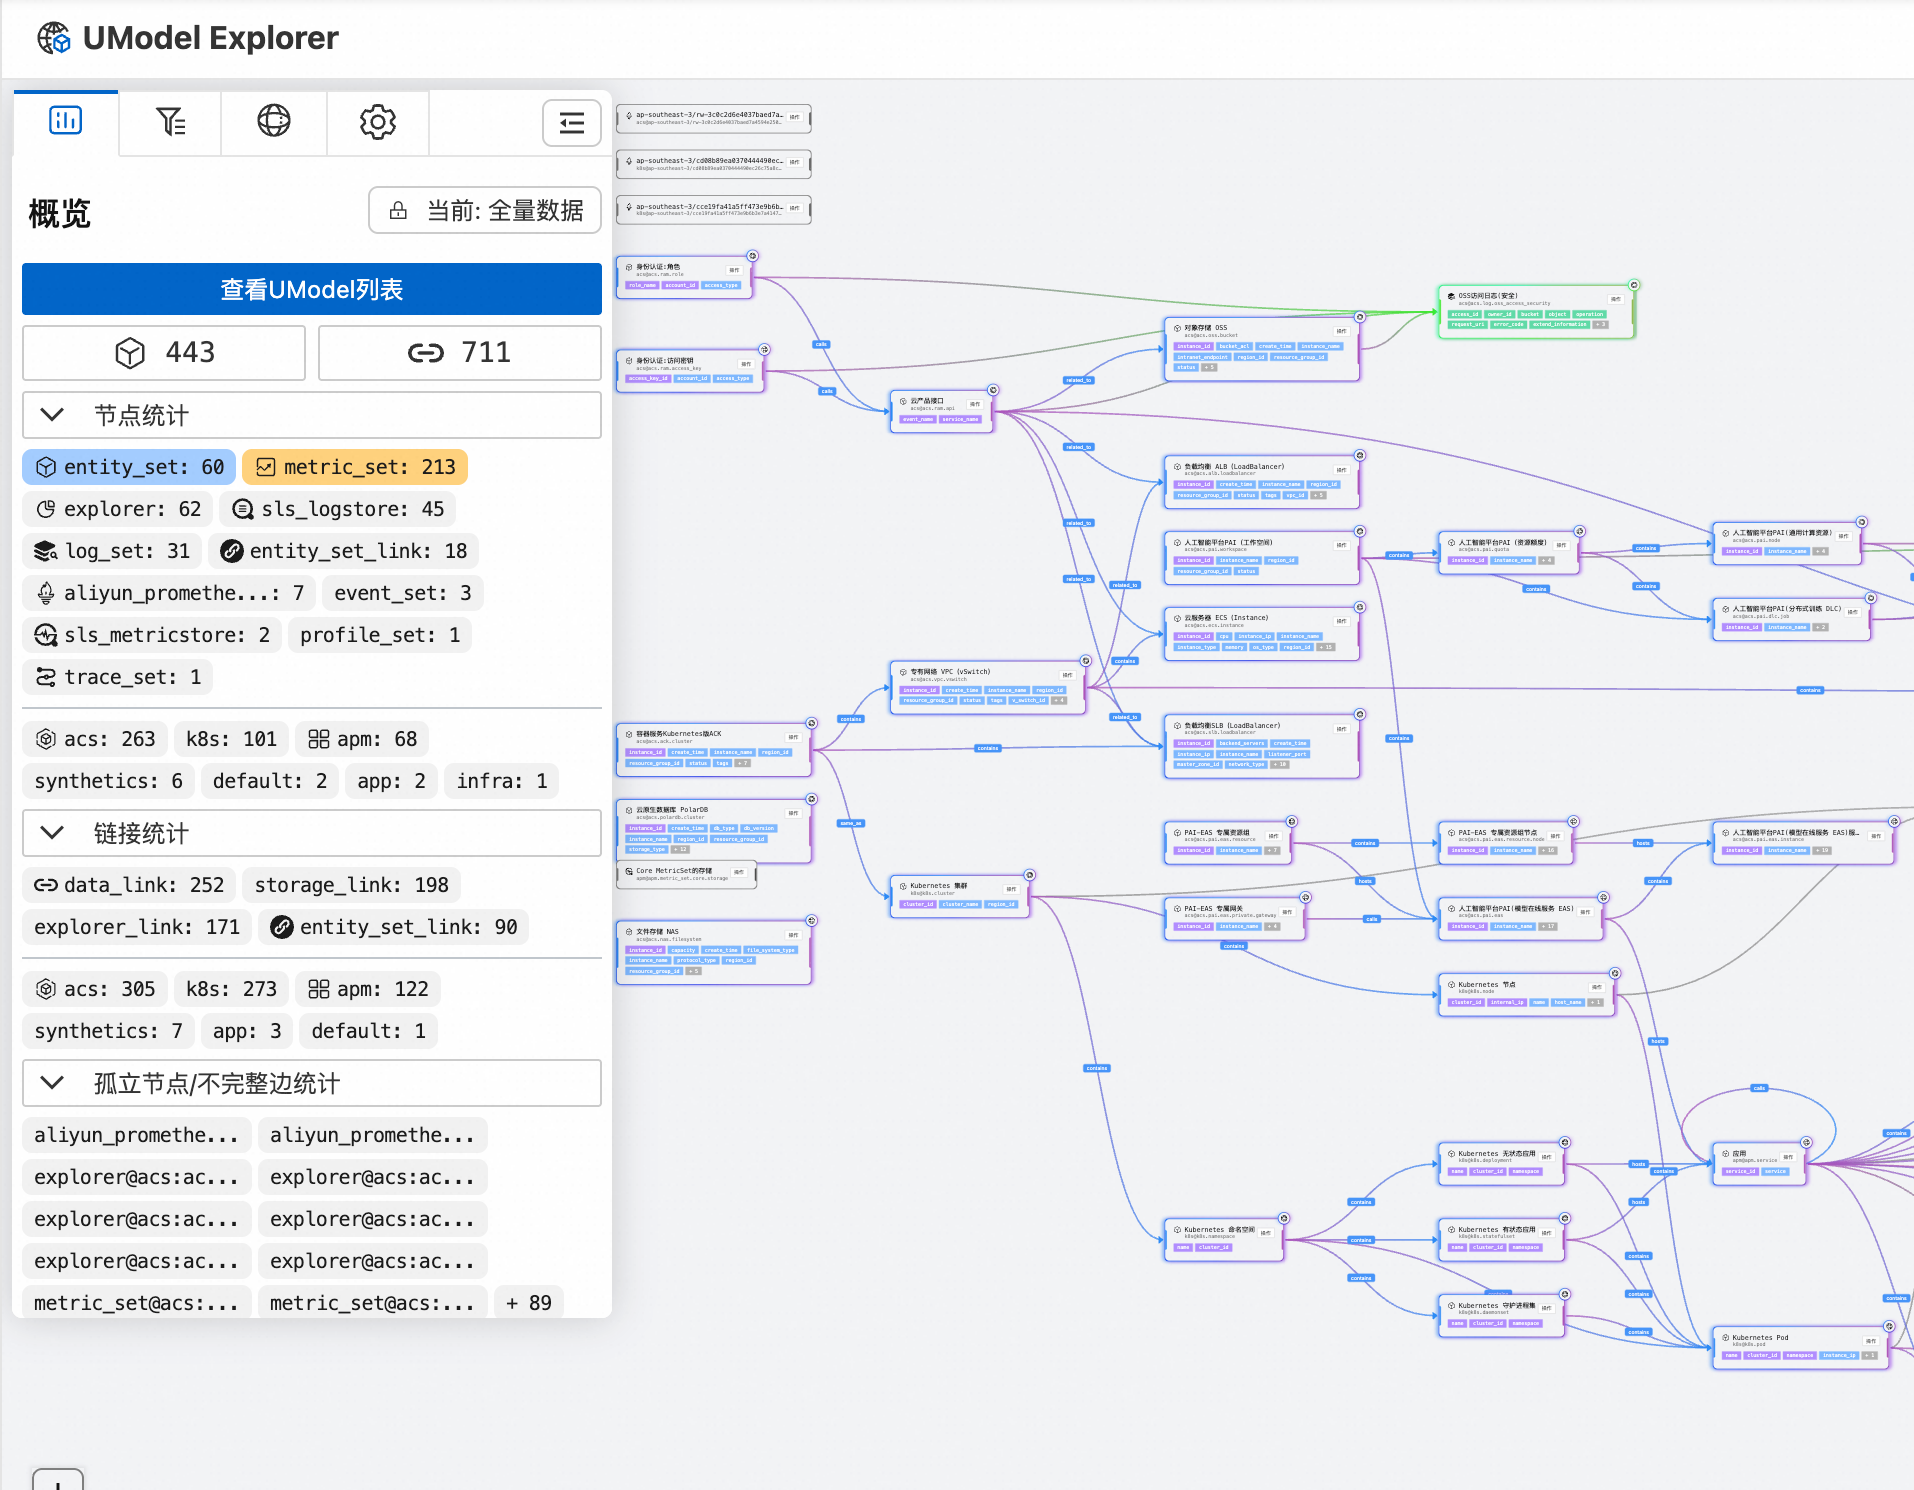Toggle the log_set: 31 filter tag
Viewport: 1914px width, 1490px height.
[x=112, y=551]
